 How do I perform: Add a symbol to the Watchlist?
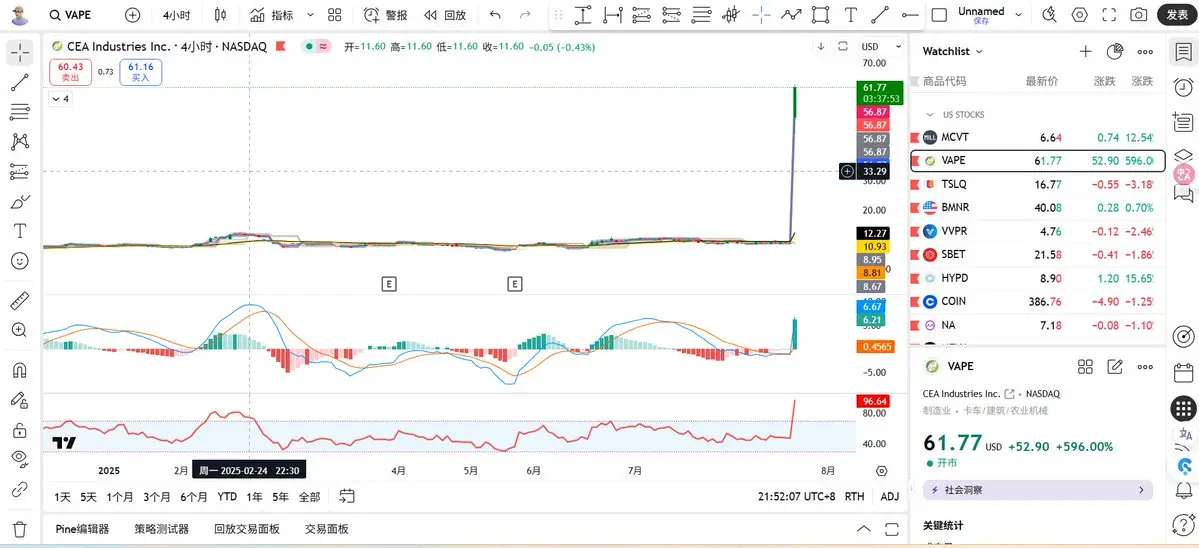(1085, 51)
